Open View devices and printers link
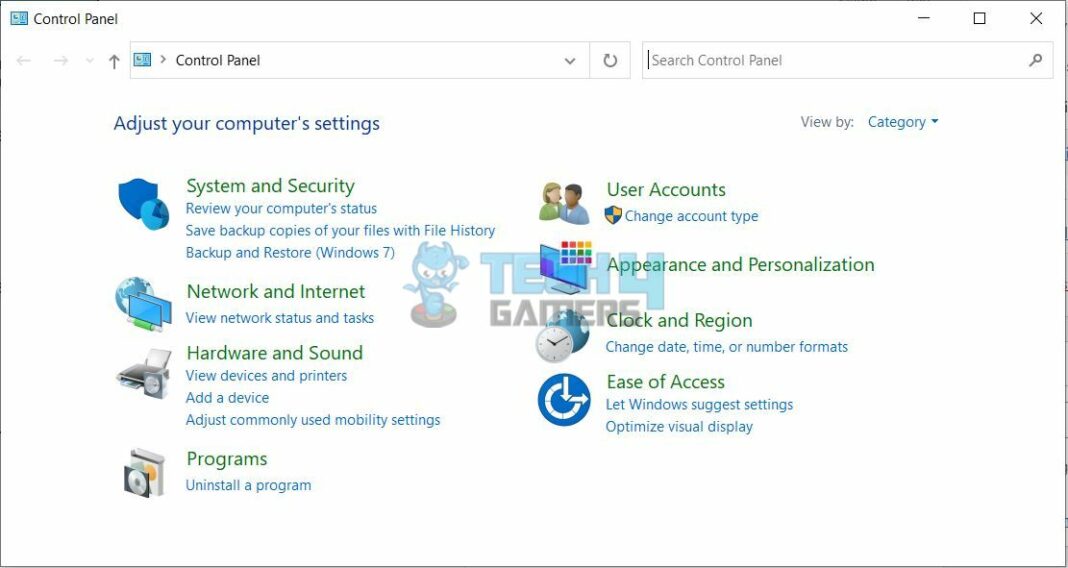The image size is (1068, 568). (266, 376)
